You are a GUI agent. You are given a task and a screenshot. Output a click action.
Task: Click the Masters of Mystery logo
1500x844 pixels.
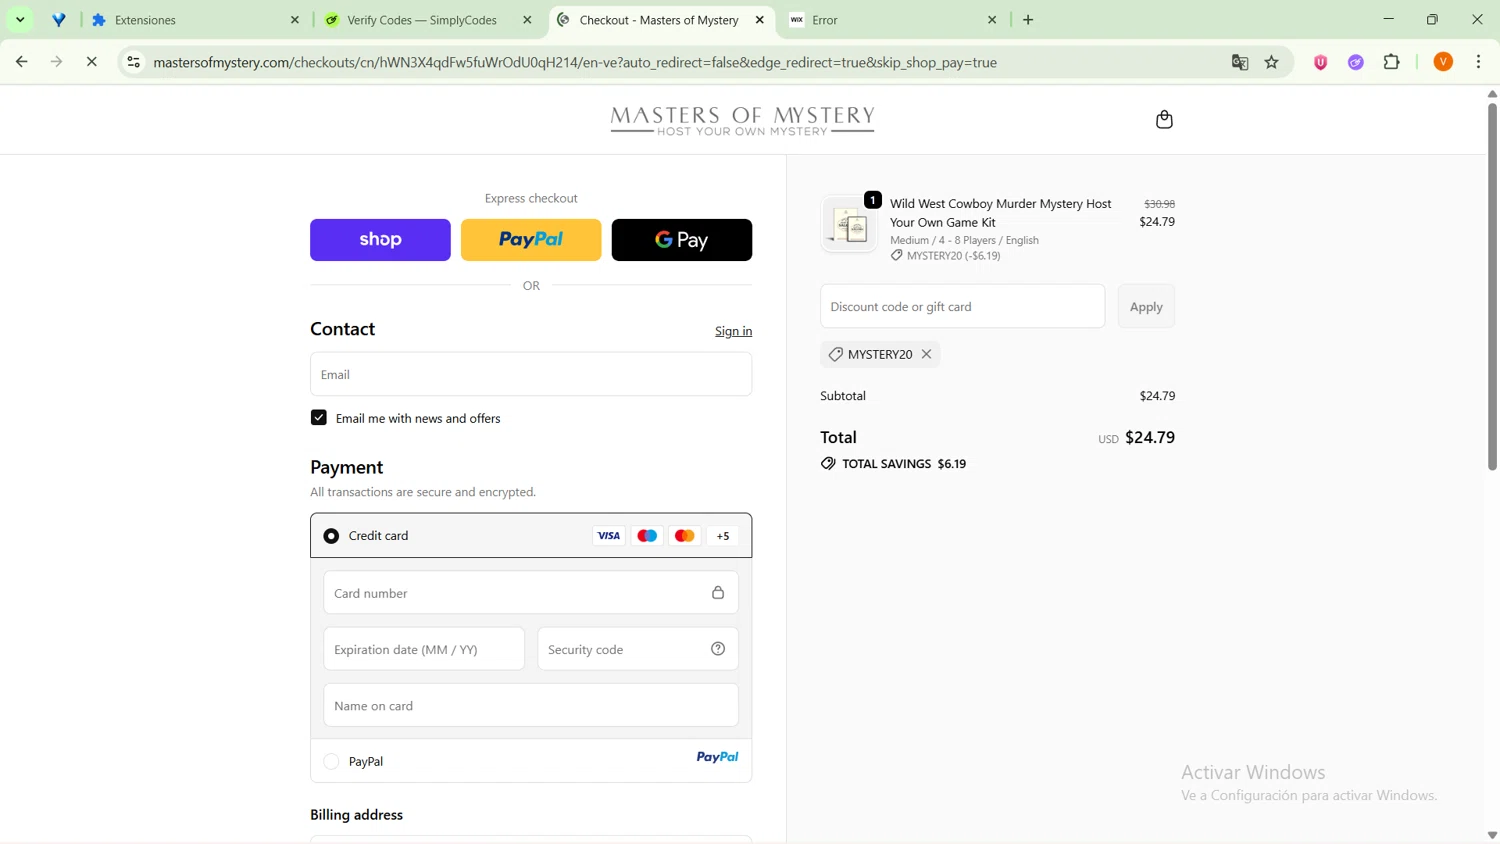(x=742, y=120)
